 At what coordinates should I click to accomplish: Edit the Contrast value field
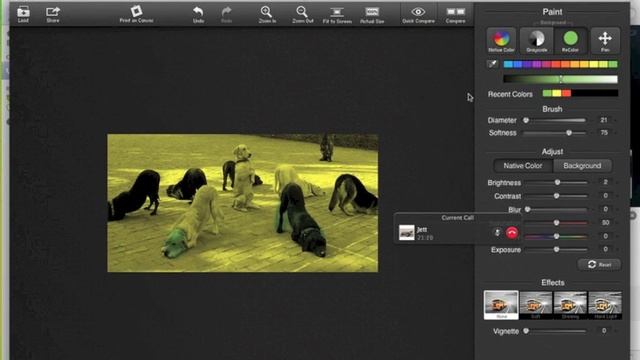pyautogui.click(x=605, y=196)
